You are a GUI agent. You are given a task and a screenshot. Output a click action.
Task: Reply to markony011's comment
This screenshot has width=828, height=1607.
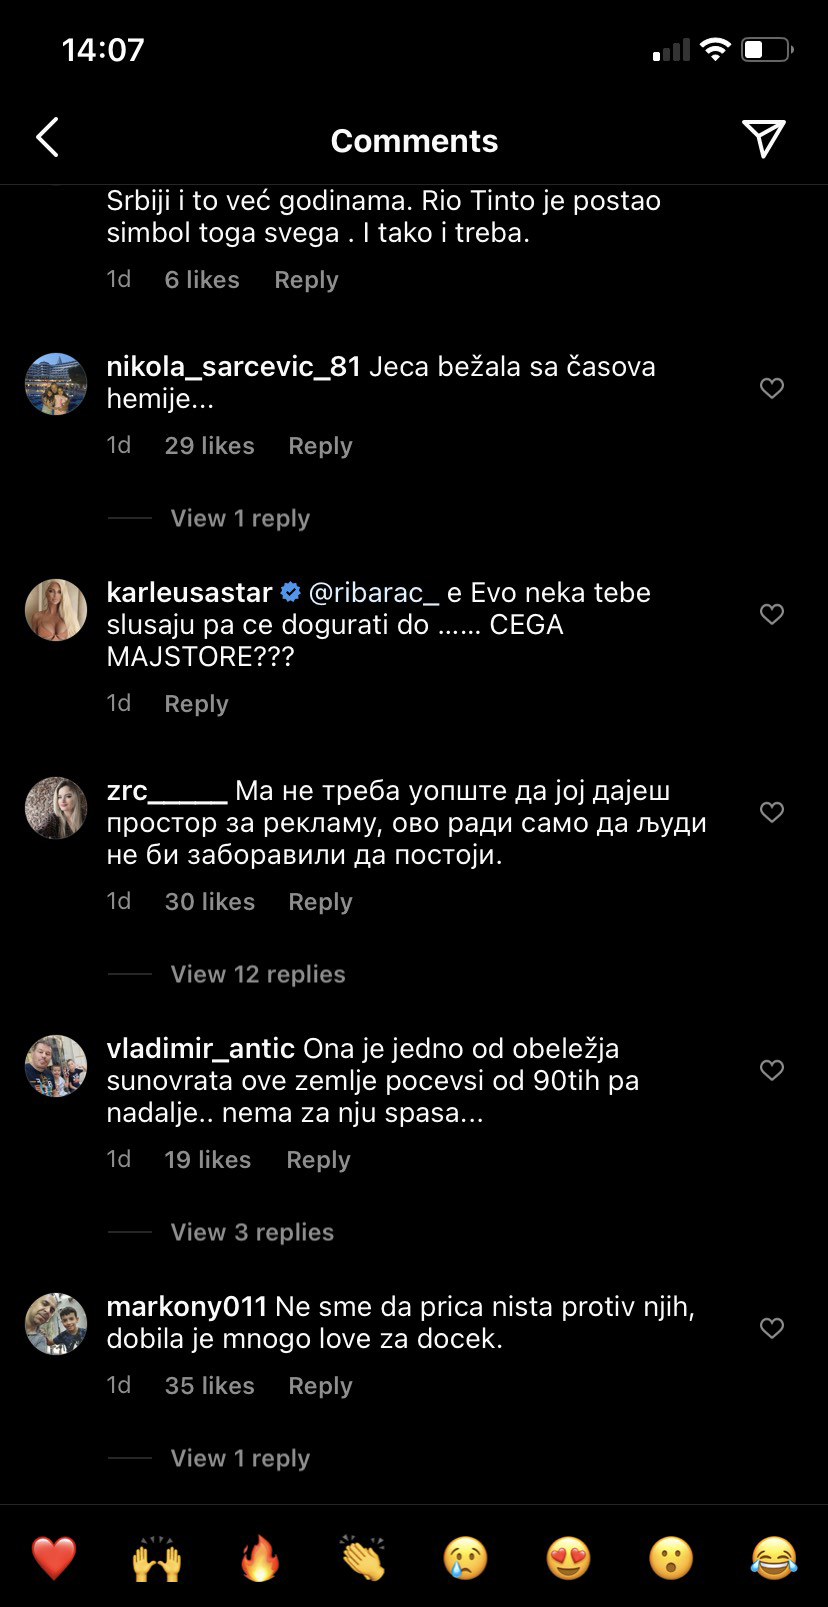320,1386
